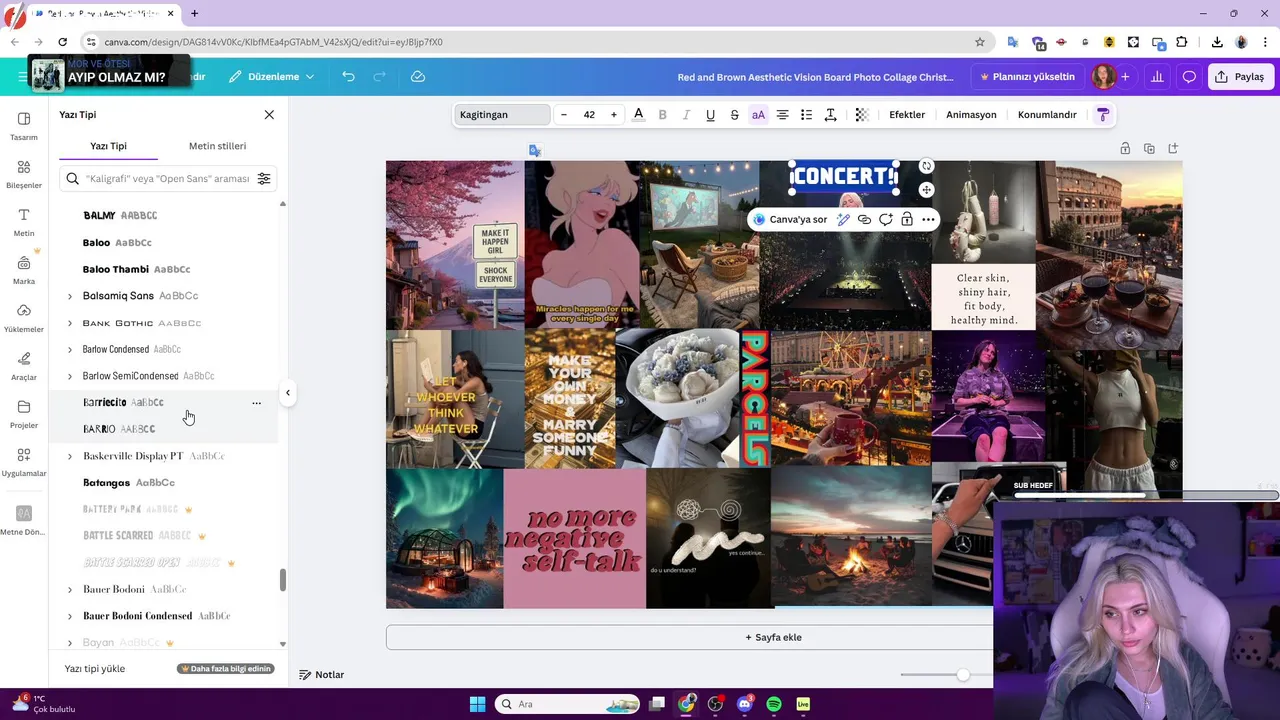Open Araçlar tools panel
Screen dimensions: 1280x720
24,366
